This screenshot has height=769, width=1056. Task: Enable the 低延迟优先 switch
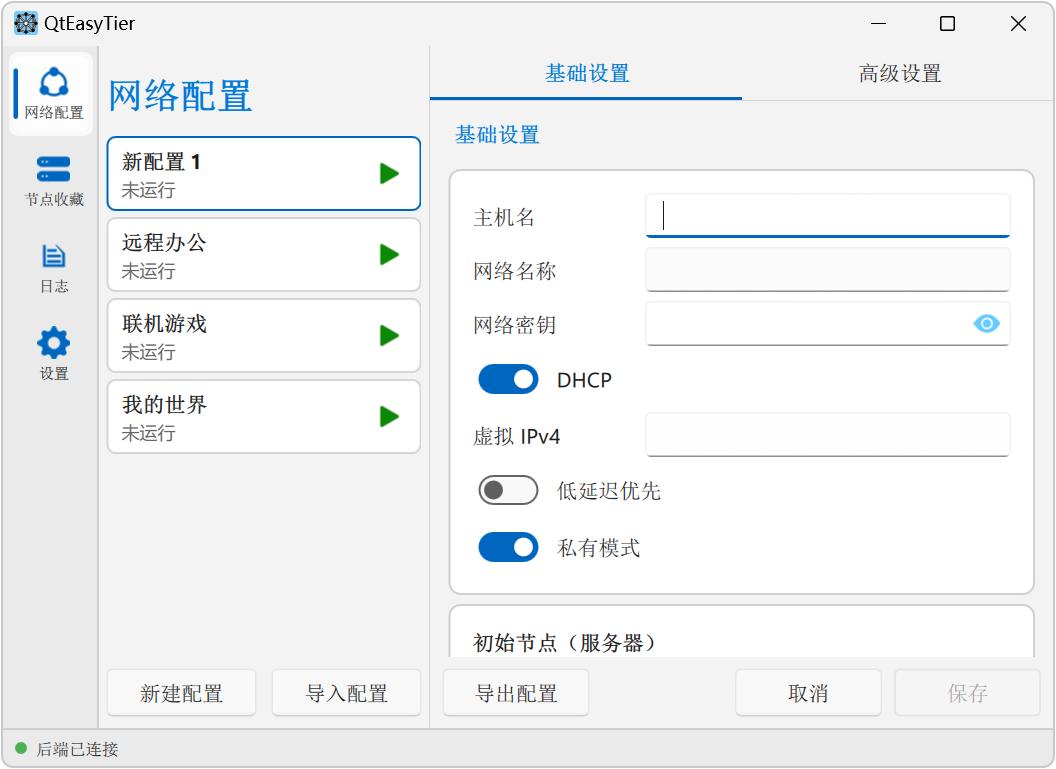pos(508,490)
